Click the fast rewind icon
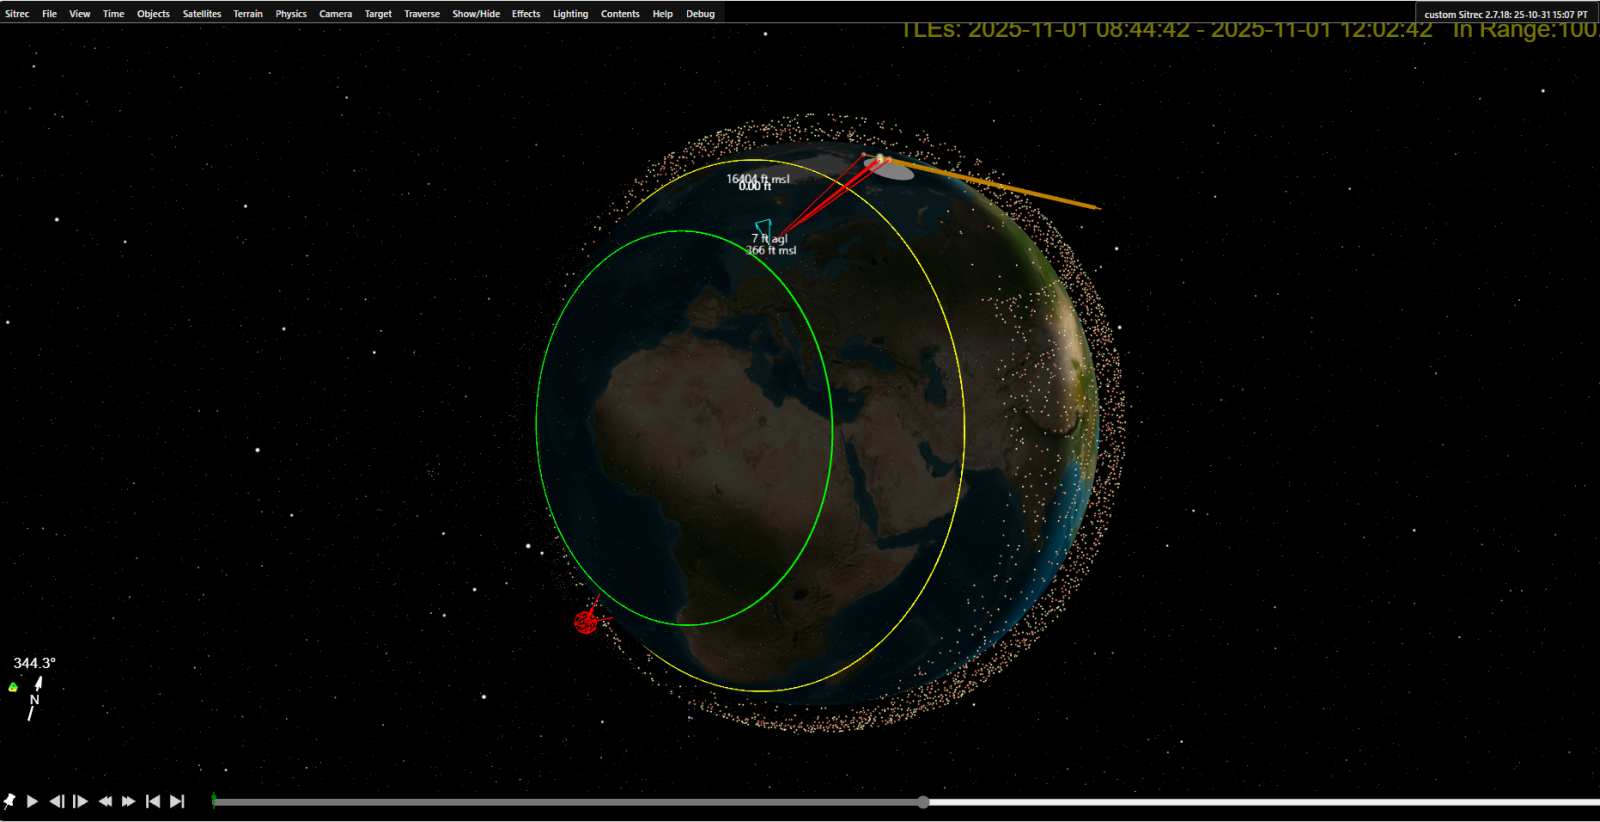The height and width of the screenshot is (822, 1600). point(105,801)
